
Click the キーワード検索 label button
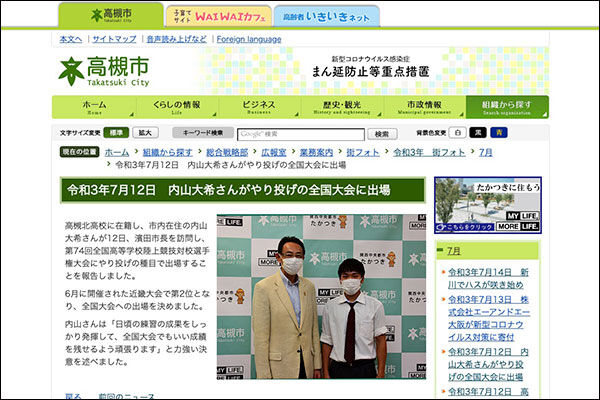pyautogui.click(x=203, y=133)
